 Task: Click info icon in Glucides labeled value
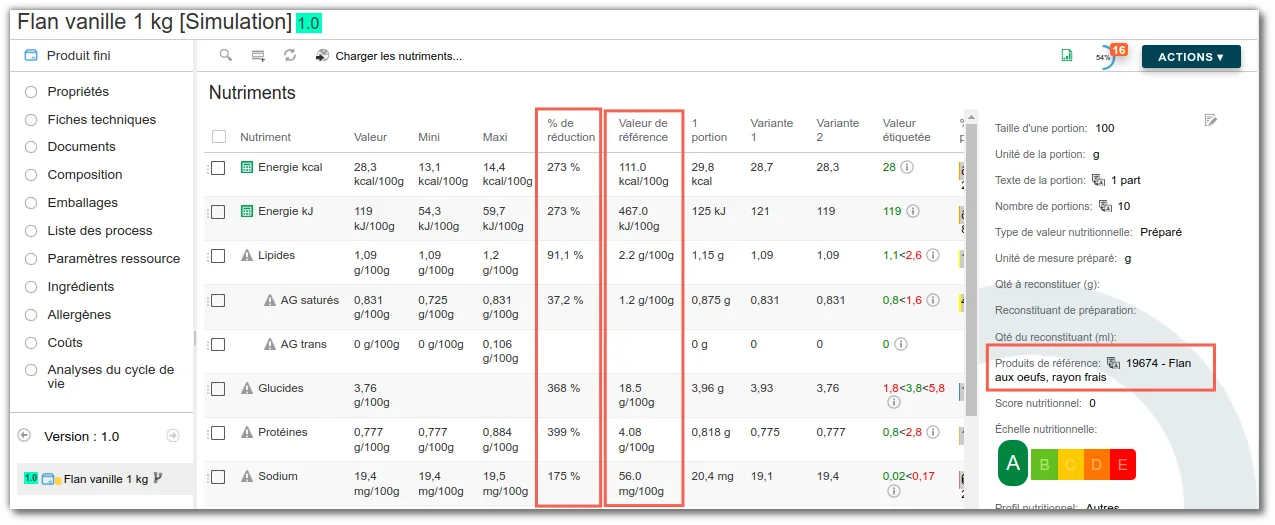(893, 403)
